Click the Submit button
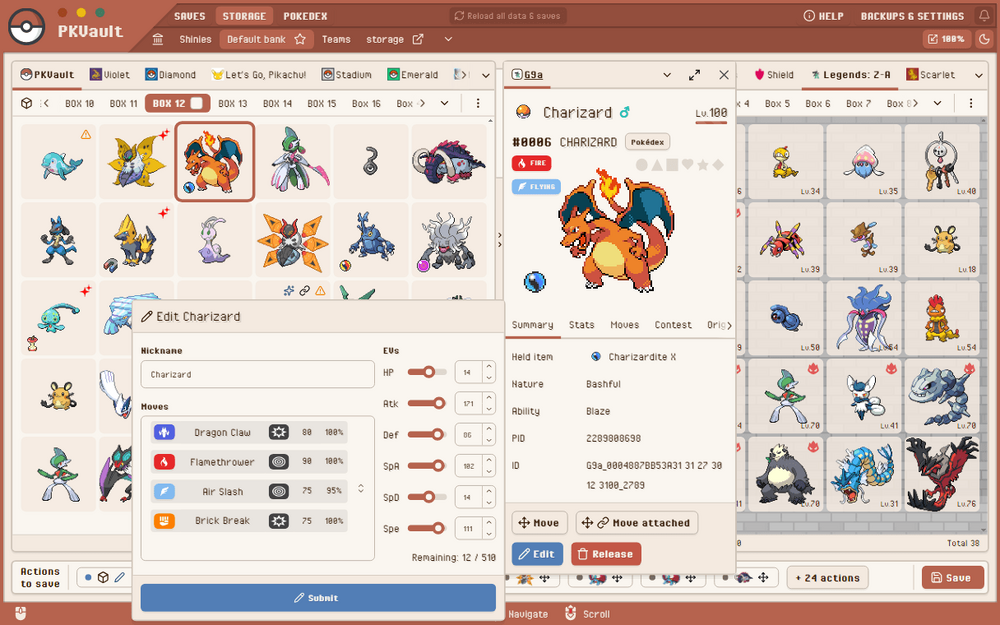 pos(318,598)
